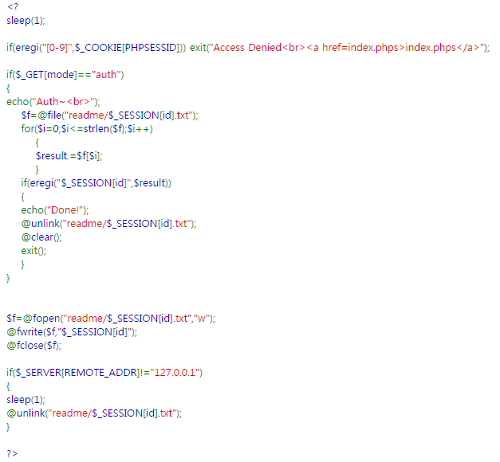Click the opening "<?" PHP tag
Image resolution: width=500 pixels, height=462 pixels.
(x=12, y=7)
